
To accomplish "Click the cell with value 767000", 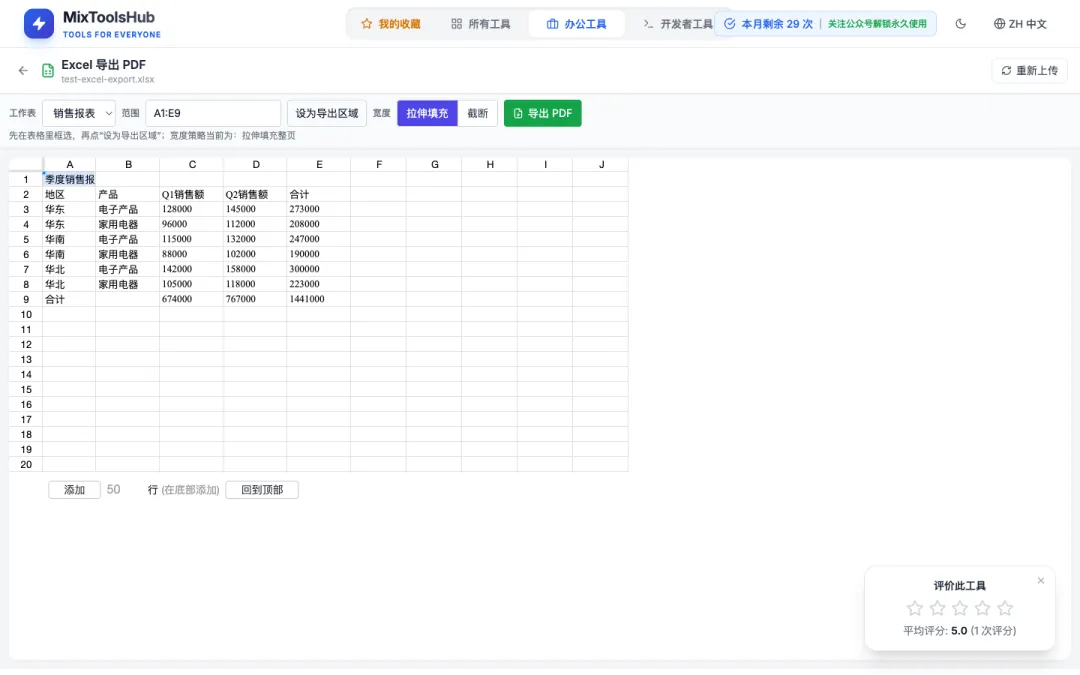I will (x=255, y=299).
